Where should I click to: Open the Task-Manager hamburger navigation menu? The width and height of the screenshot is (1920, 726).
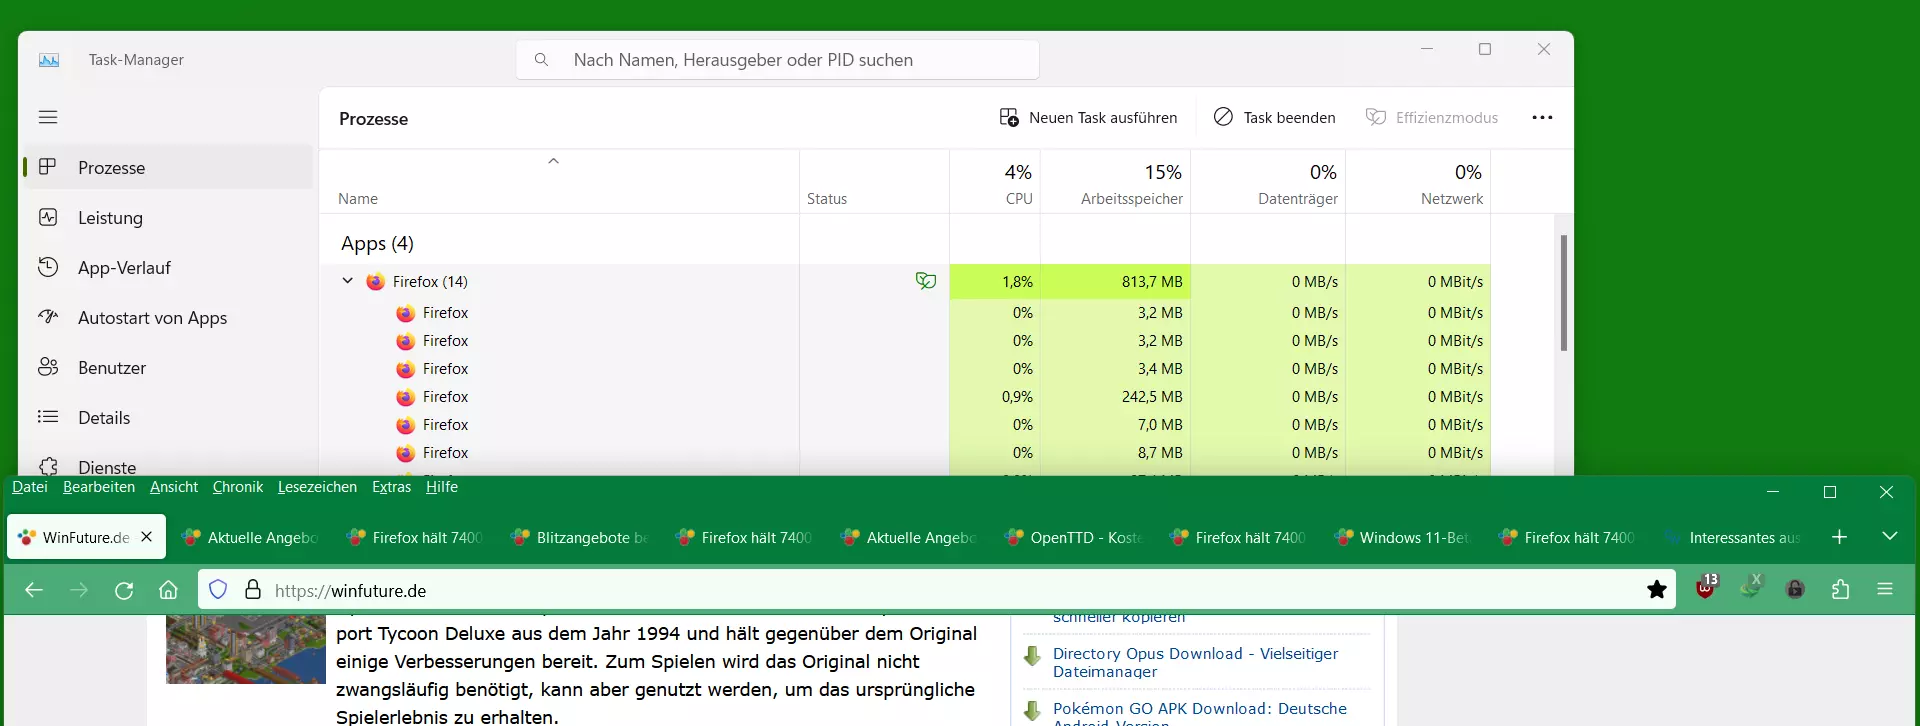[48, 117]
